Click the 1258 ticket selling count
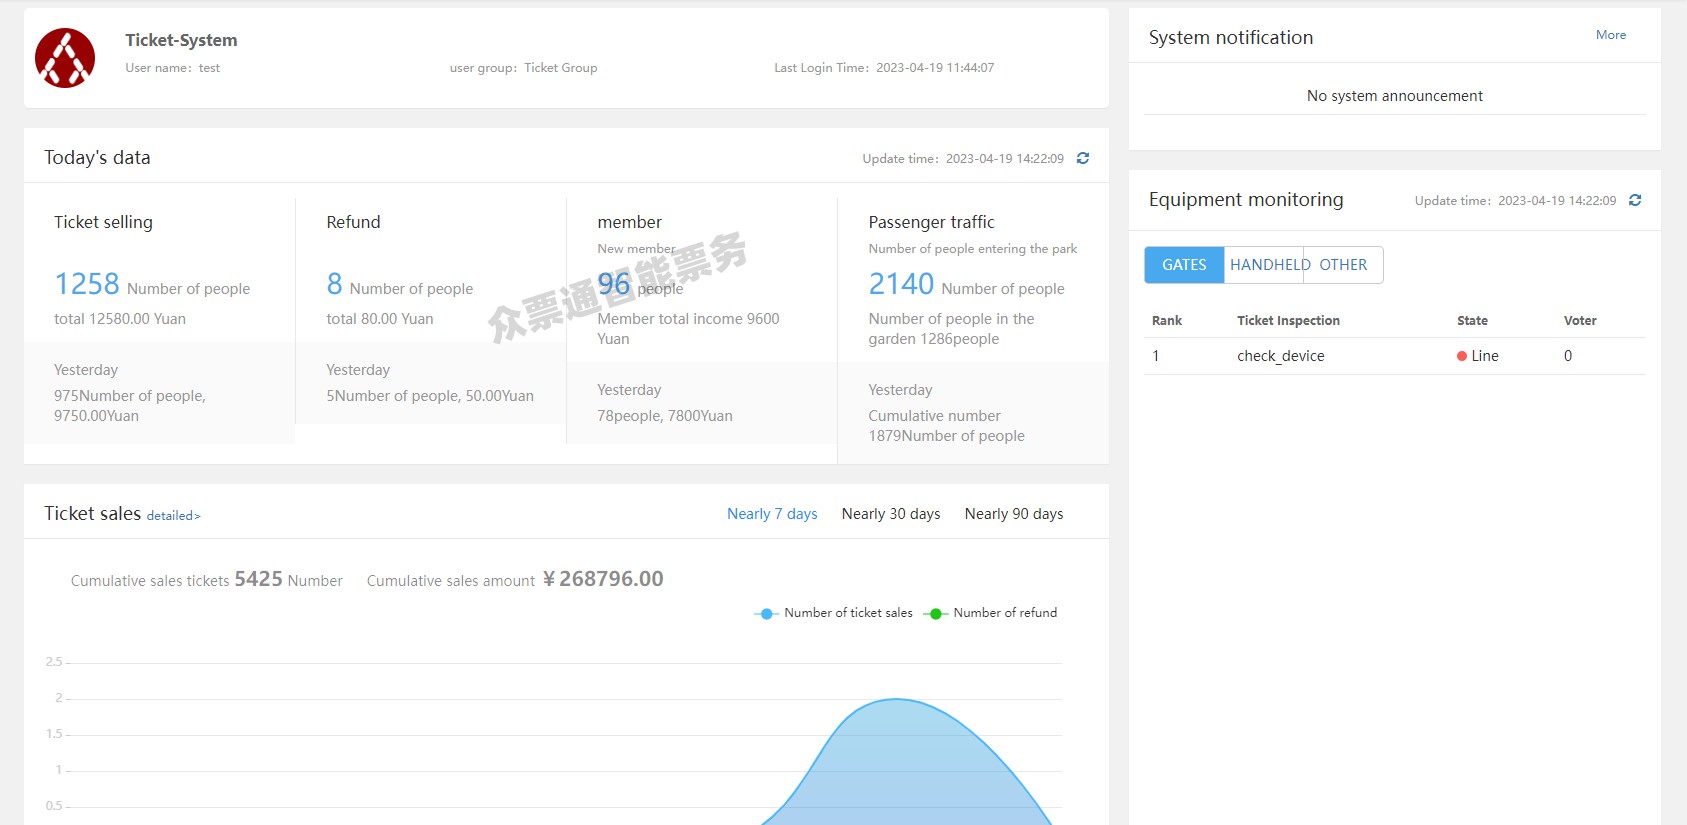This screenshot has height=825, width=1687. (x=87, y=284)
